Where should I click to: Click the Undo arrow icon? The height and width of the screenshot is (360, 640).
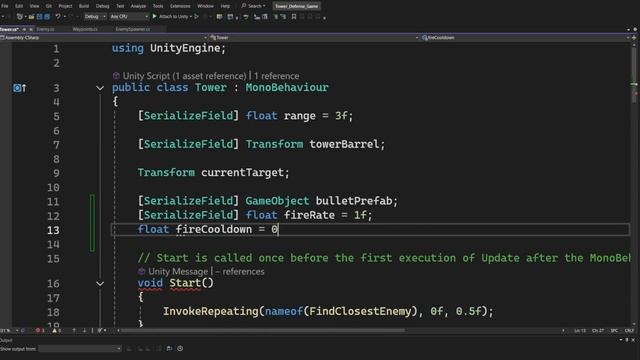(58, 17)
